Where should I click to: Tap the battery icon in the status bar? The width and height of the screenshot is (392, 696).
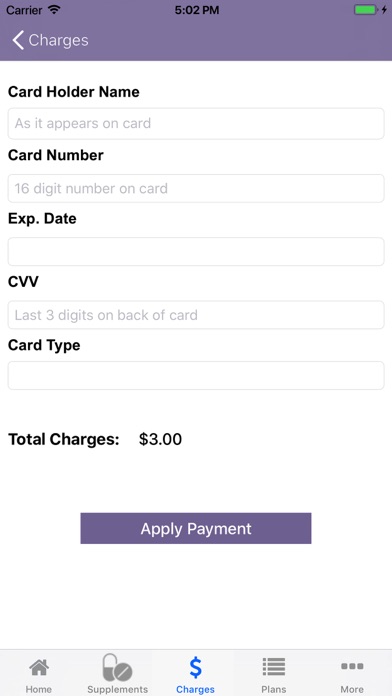tap(367, 10)
